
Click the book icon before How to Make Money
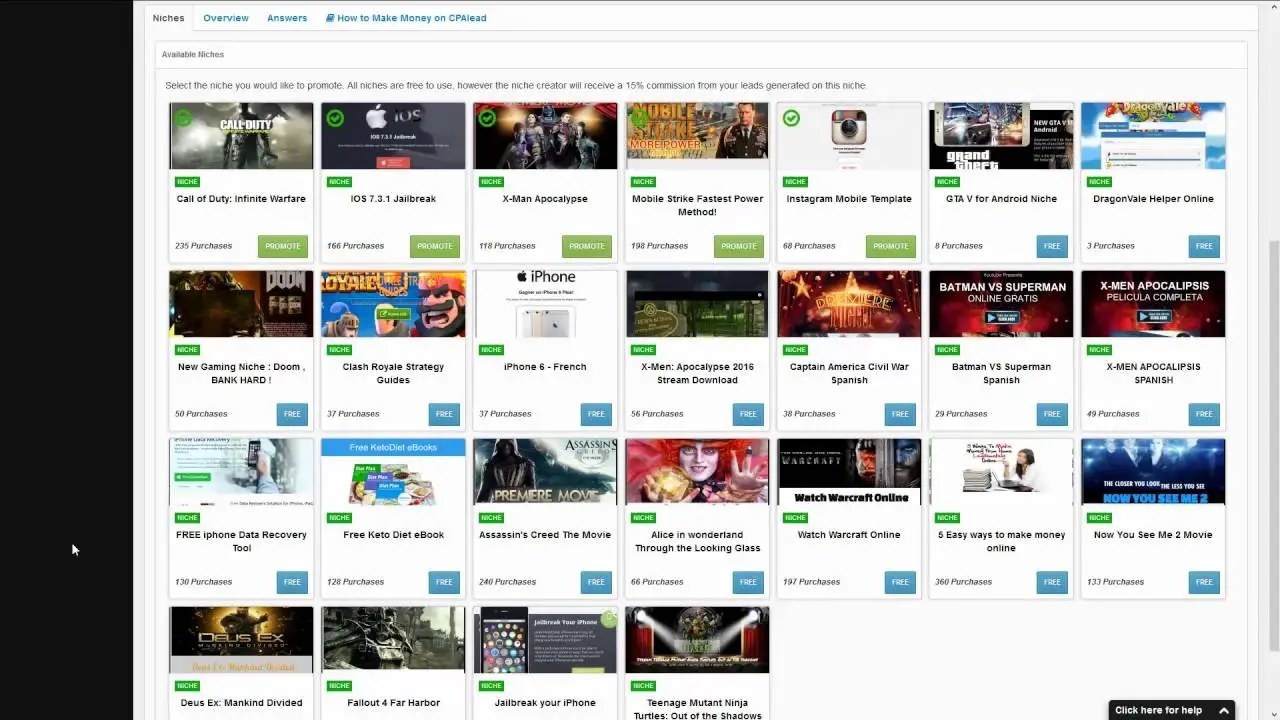[330, 18]
